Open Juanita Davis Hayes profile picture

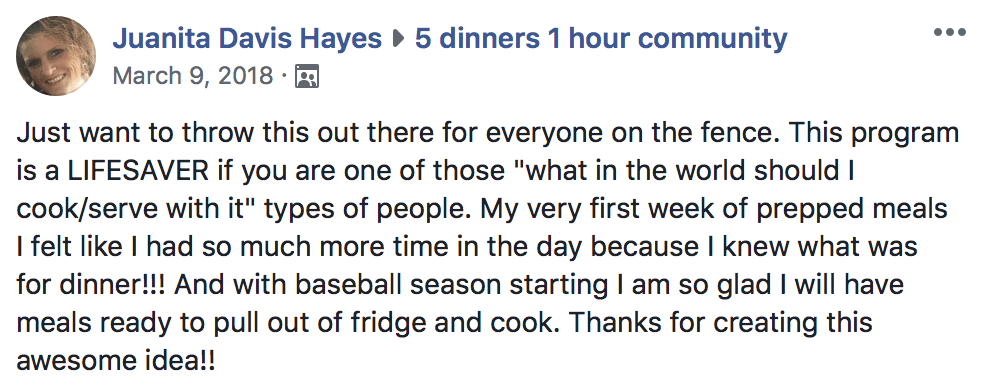coord(56,56)
